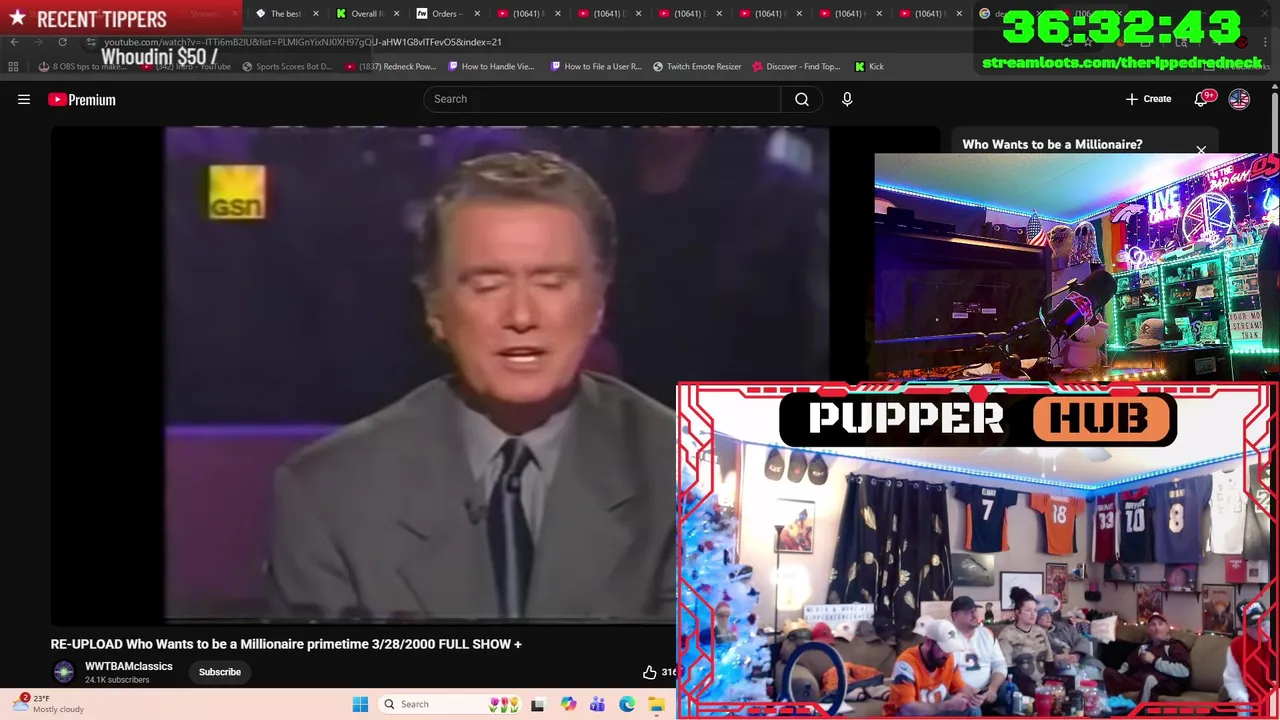Click the browser address bar URL
This screenshot has height=720, width=1280.
[x=303, y=42]
